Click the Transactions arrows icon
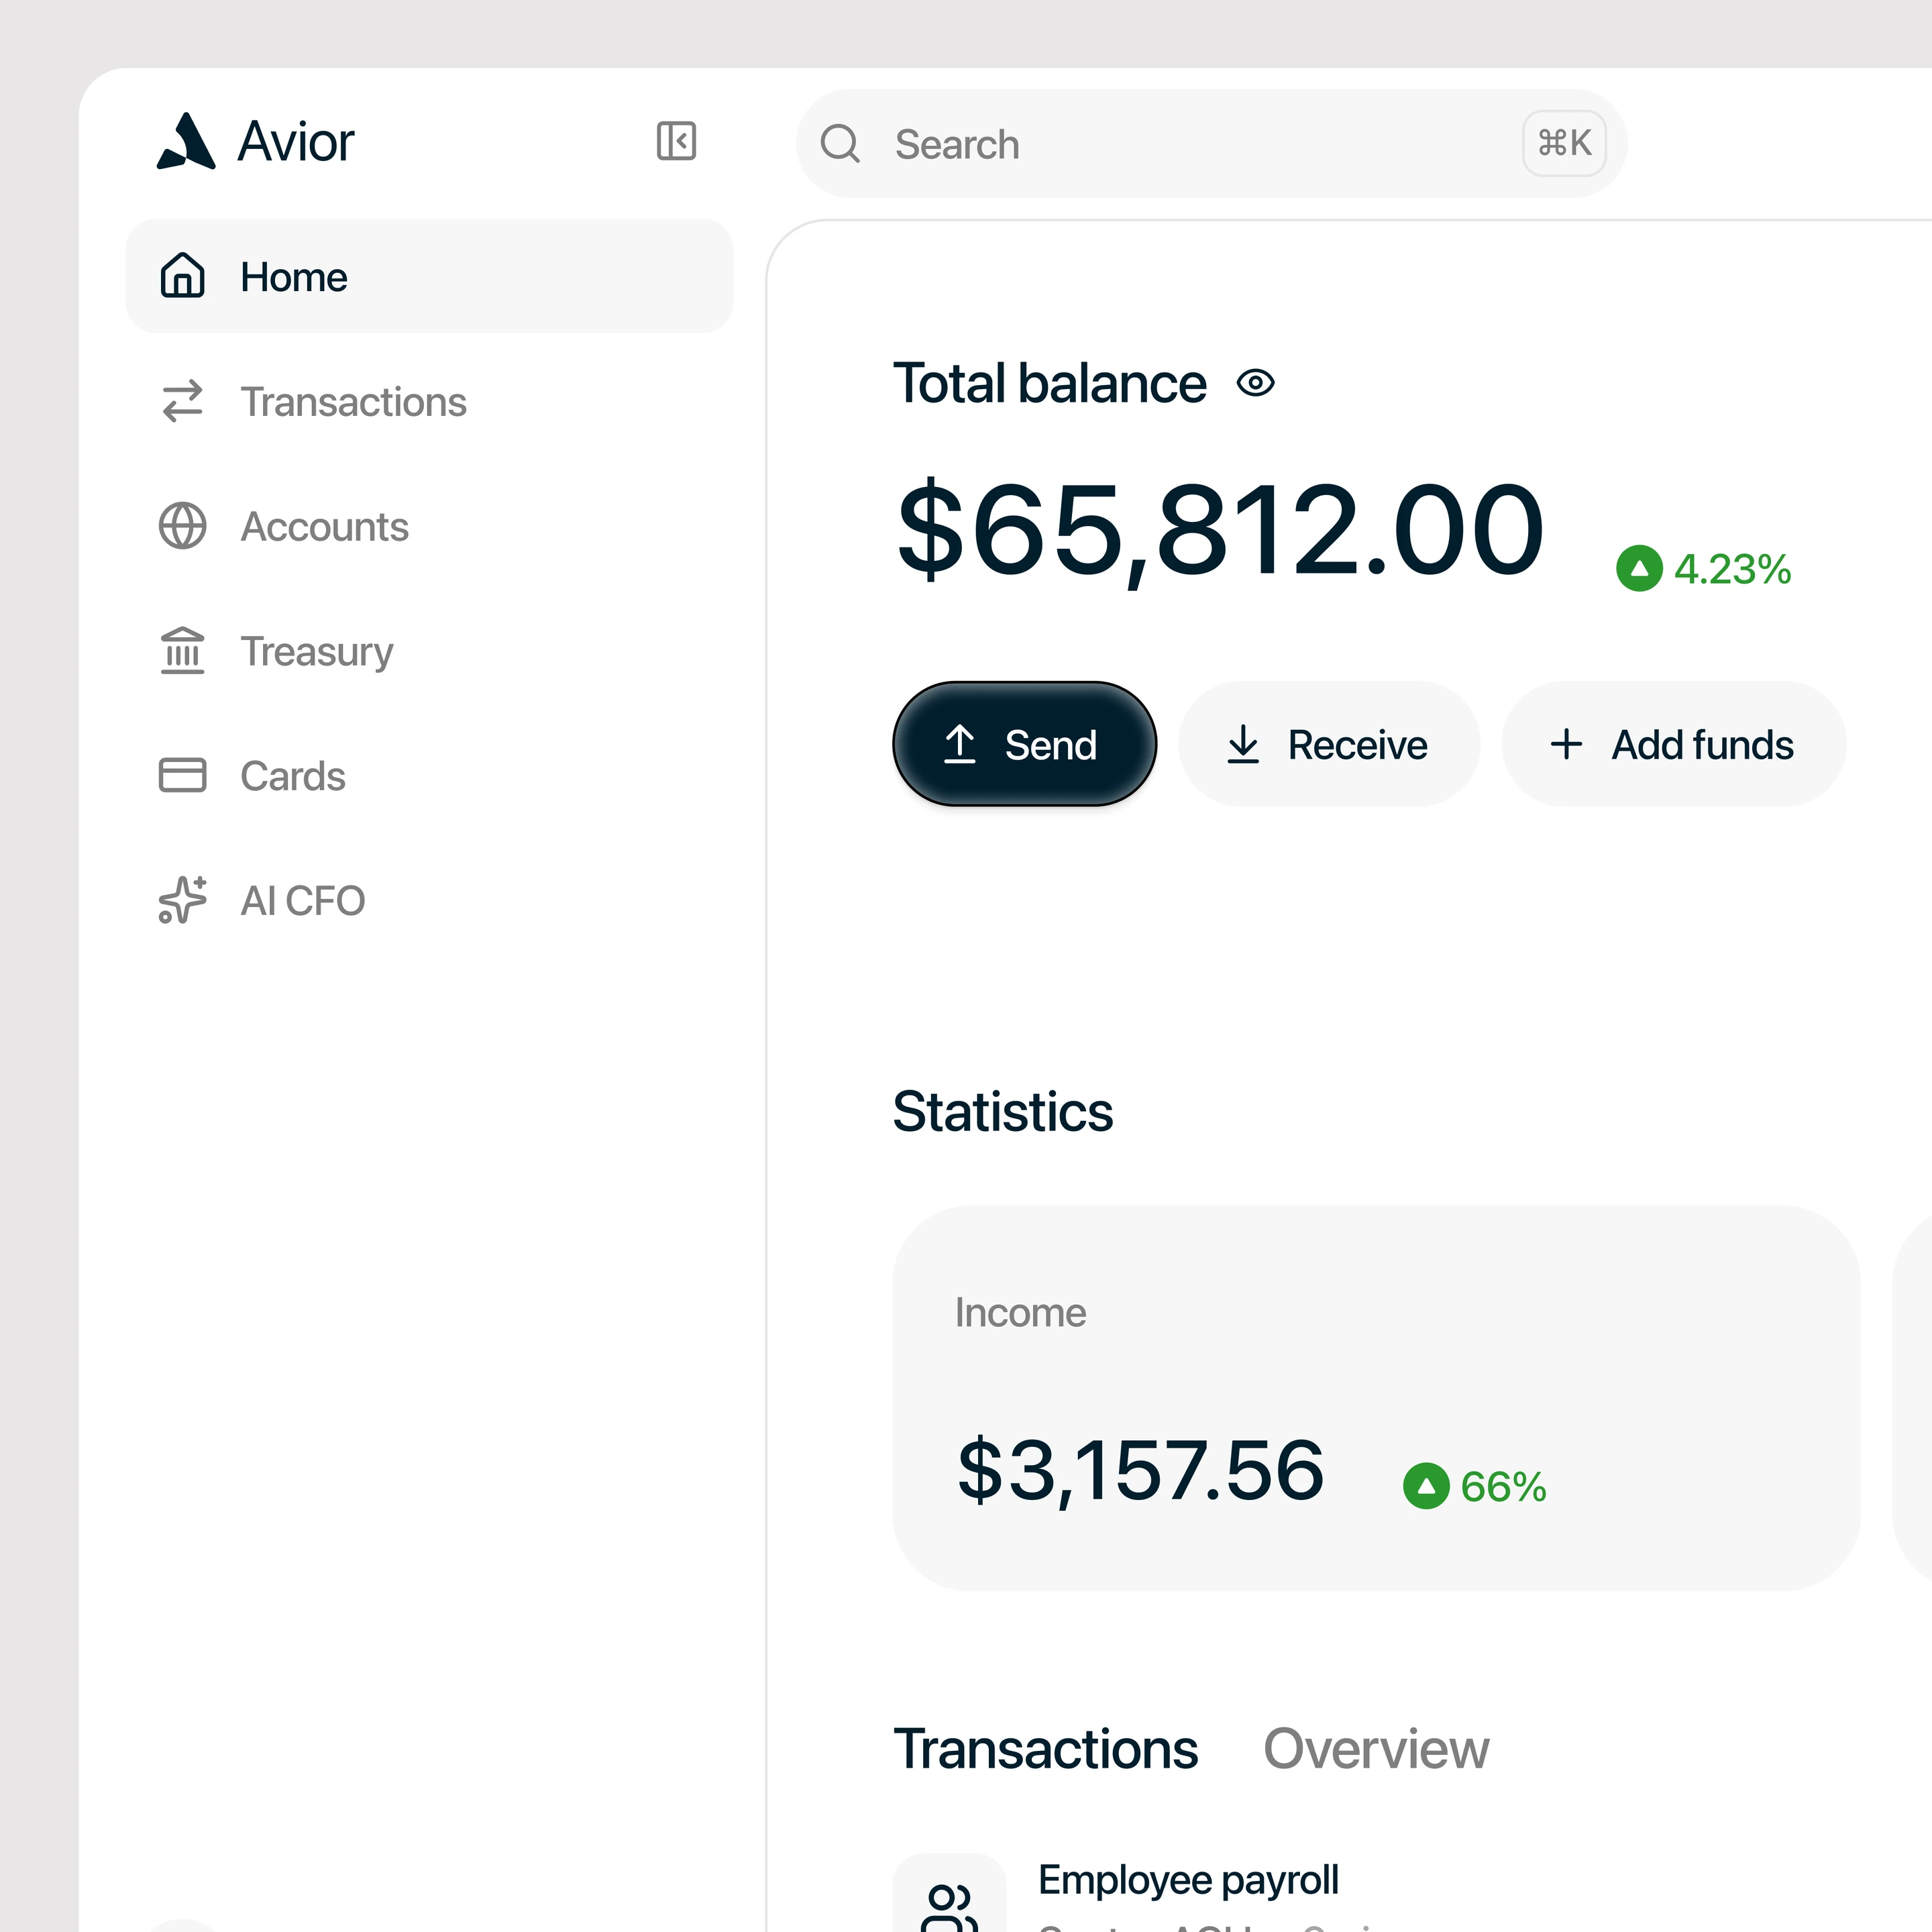This screenshot has height=1932, width=1932. (182, 401)
